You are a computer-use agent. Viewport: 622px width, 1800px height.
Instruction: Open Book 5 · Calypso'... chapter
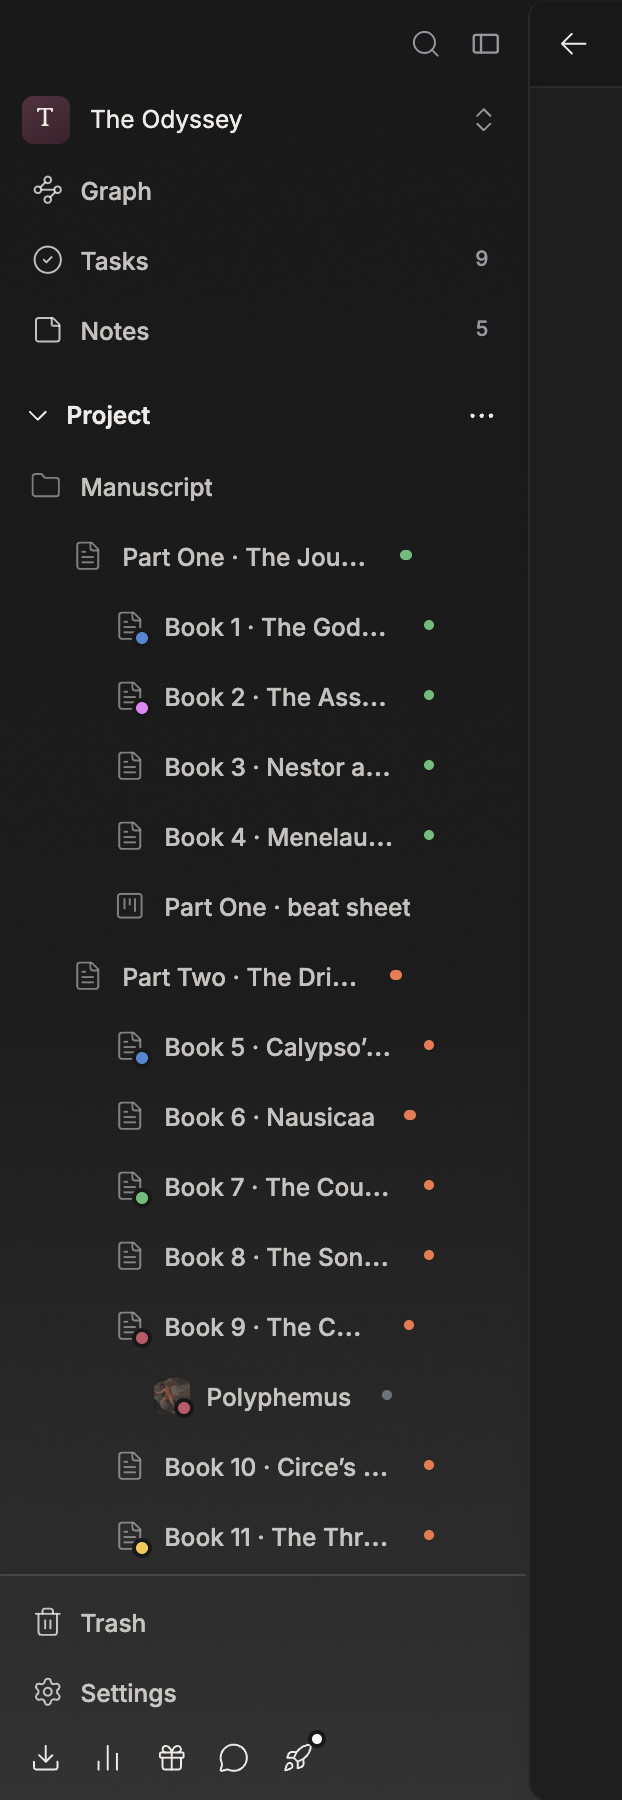(277, 1047)
